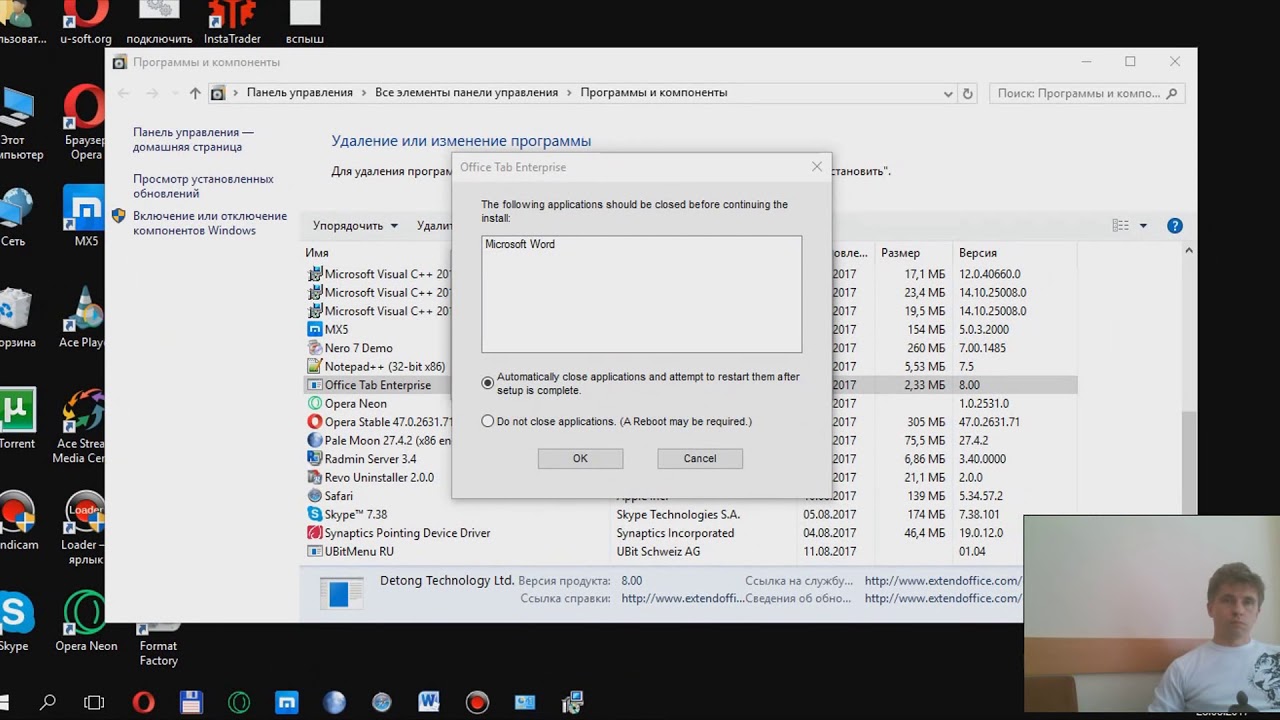Click size value '305 МБ'
Image resolution: width=1280 pixels, height=720 pixels.
(926, 422)
